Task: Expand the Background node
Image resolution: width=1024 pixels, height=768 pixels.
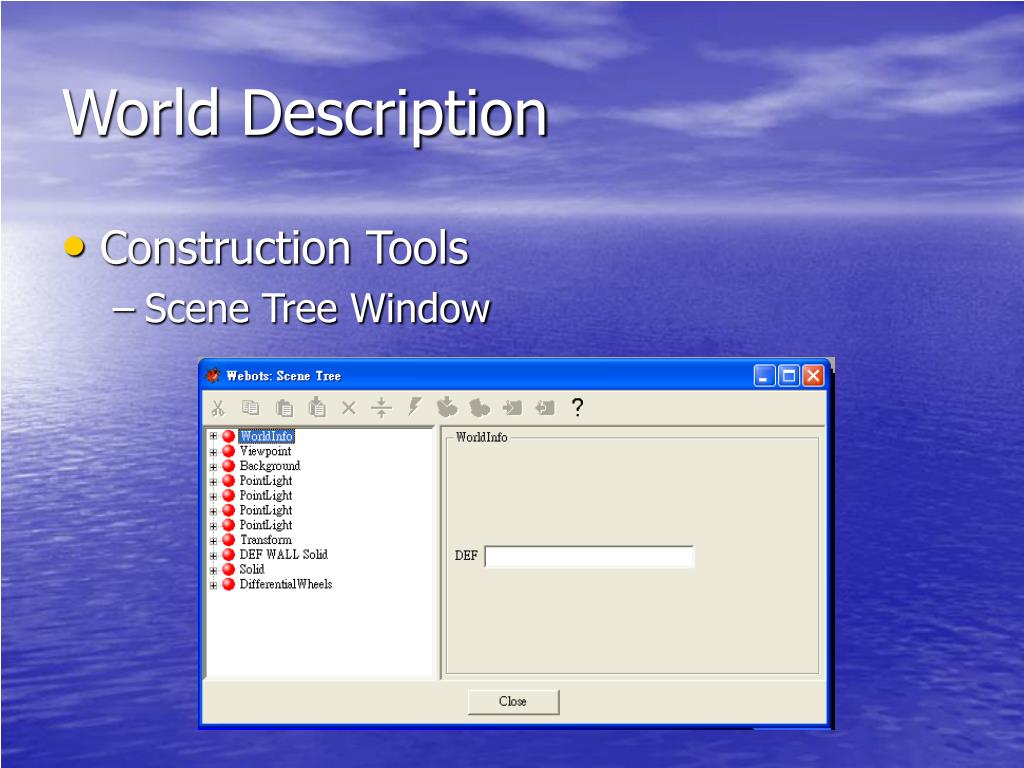Action: click(x=213, y=467)
